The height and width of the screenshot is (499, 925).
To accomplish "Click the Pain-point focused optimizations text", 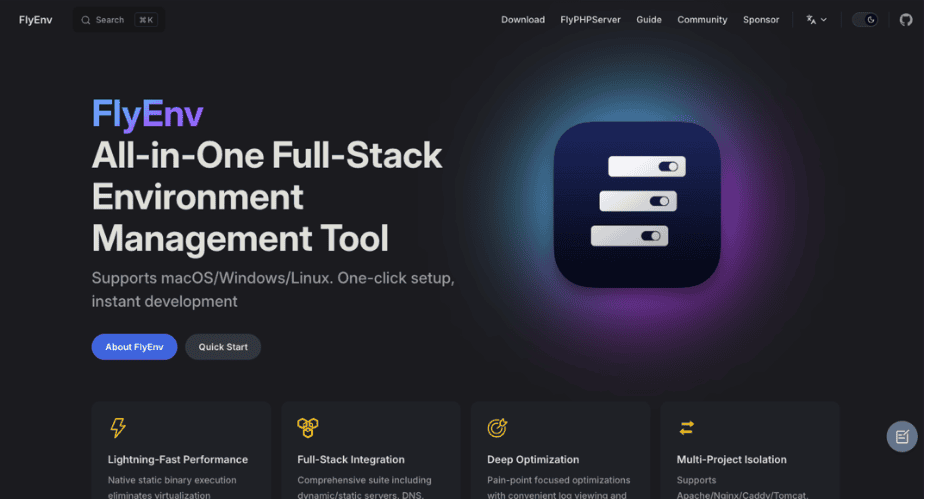I will click(558, 480).
